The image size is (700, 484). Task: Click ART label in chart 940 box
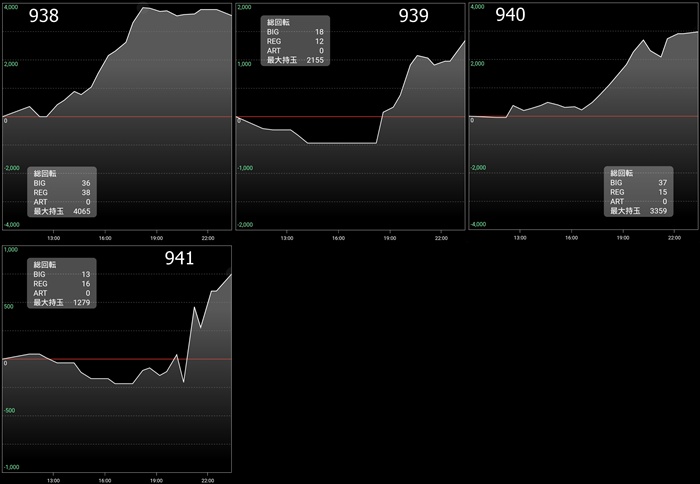(617, 201)
